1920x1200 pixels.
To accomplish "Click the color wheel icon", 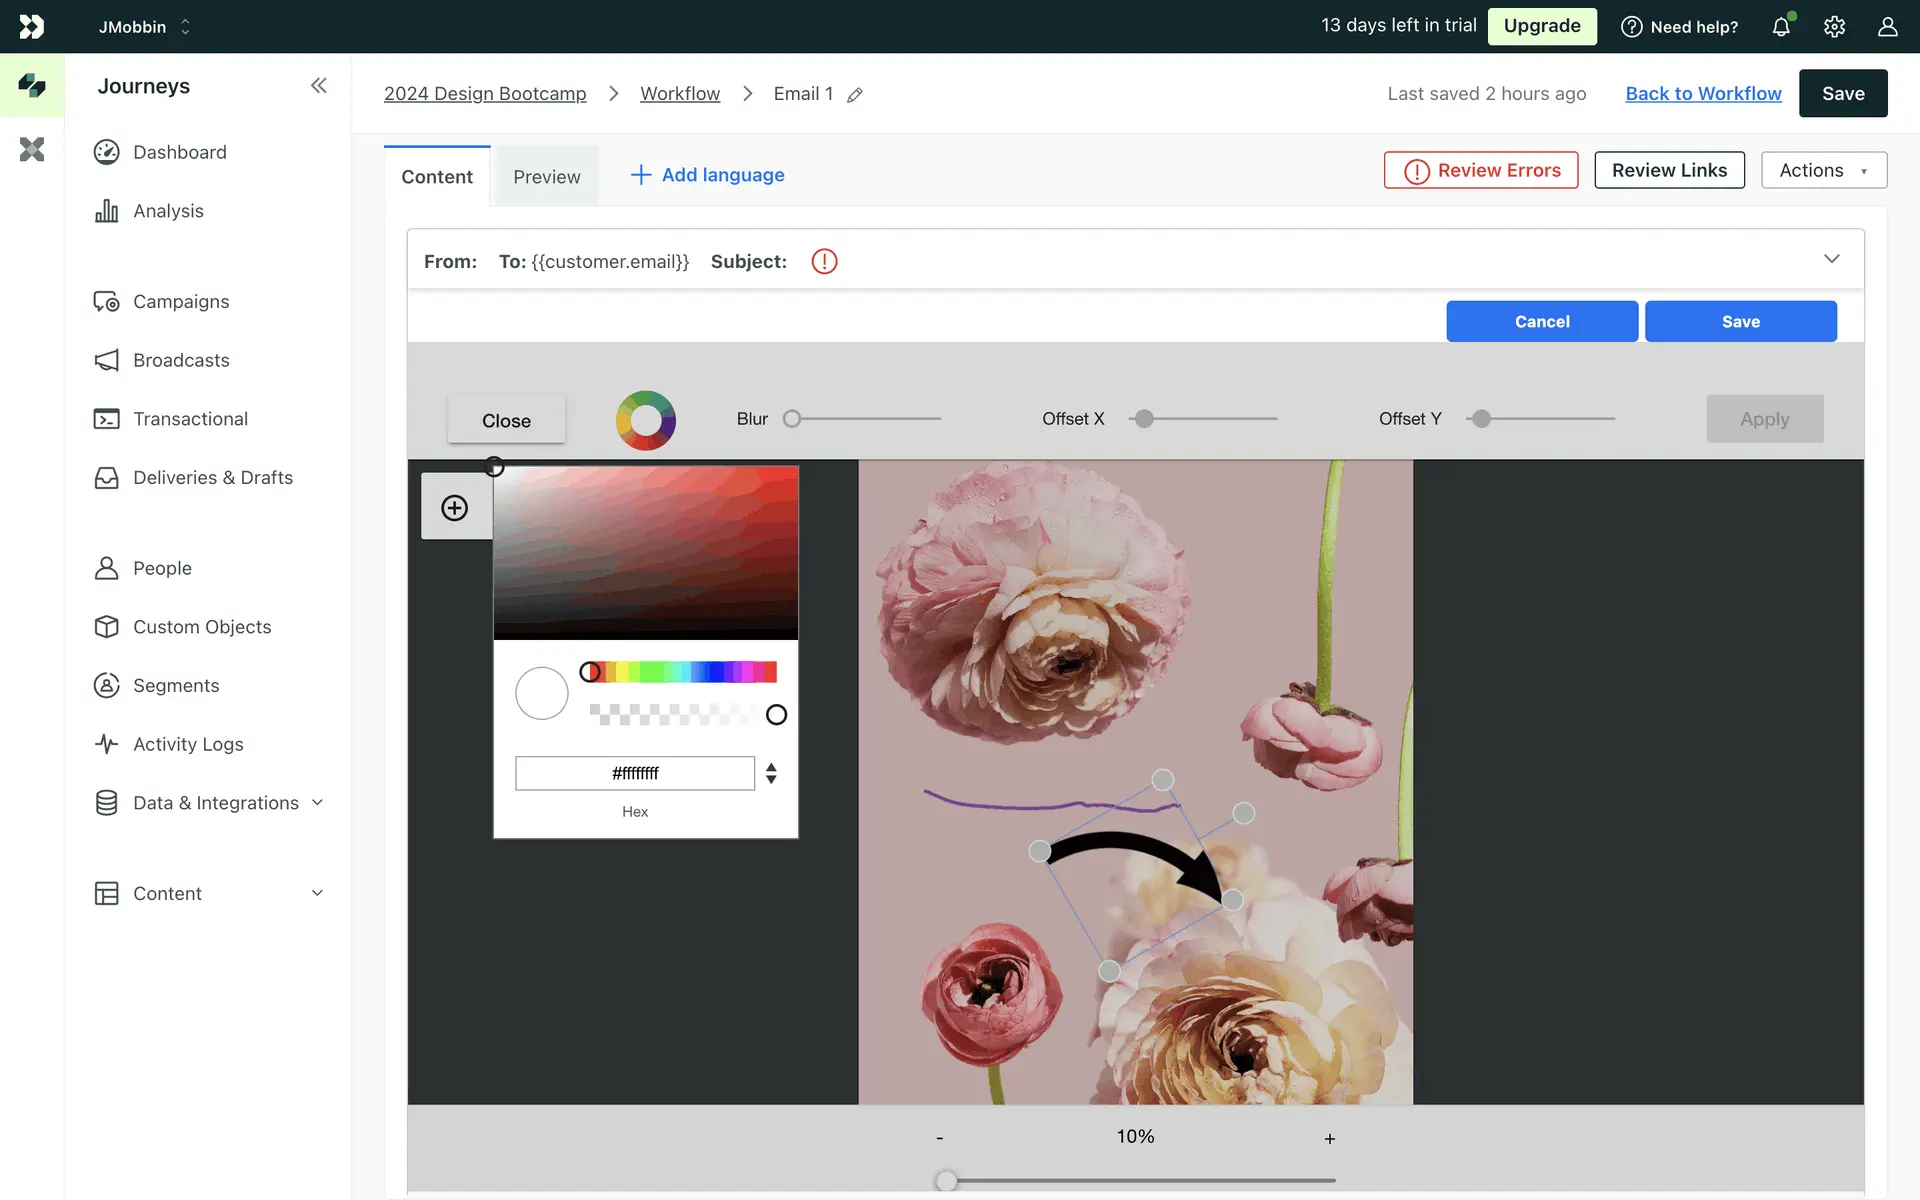I will [x=645, y=420].
